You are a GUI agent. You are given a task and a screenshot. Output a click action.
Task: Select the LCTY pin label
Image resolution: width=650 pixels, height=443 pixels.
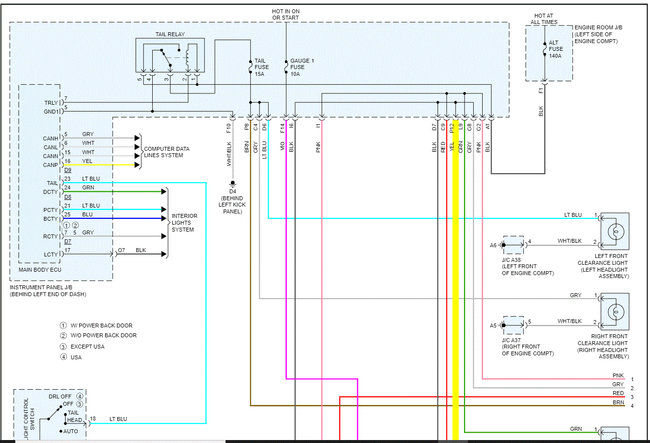click(51, 254)
